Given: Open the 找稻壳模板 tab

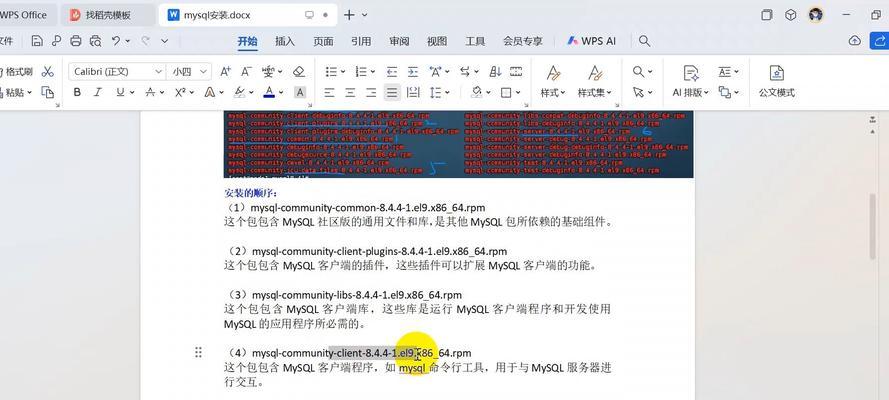Looking at the screenshot, I should pos(108,15).
